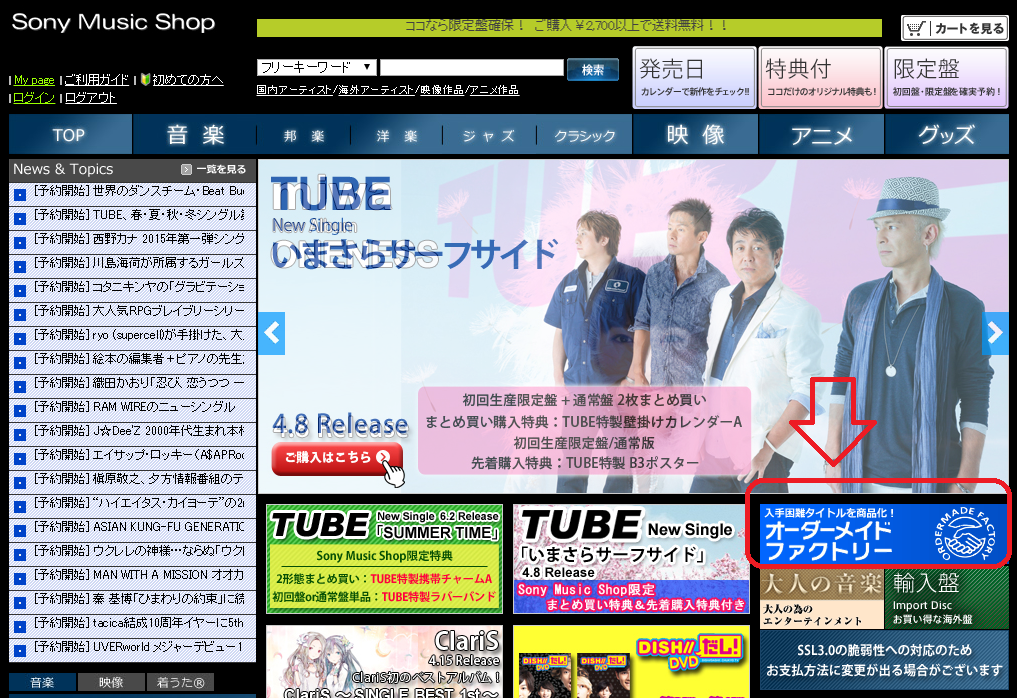Open the shopping cart button
This screenshot has height=698, width=1017.
(x=955, y=28)
